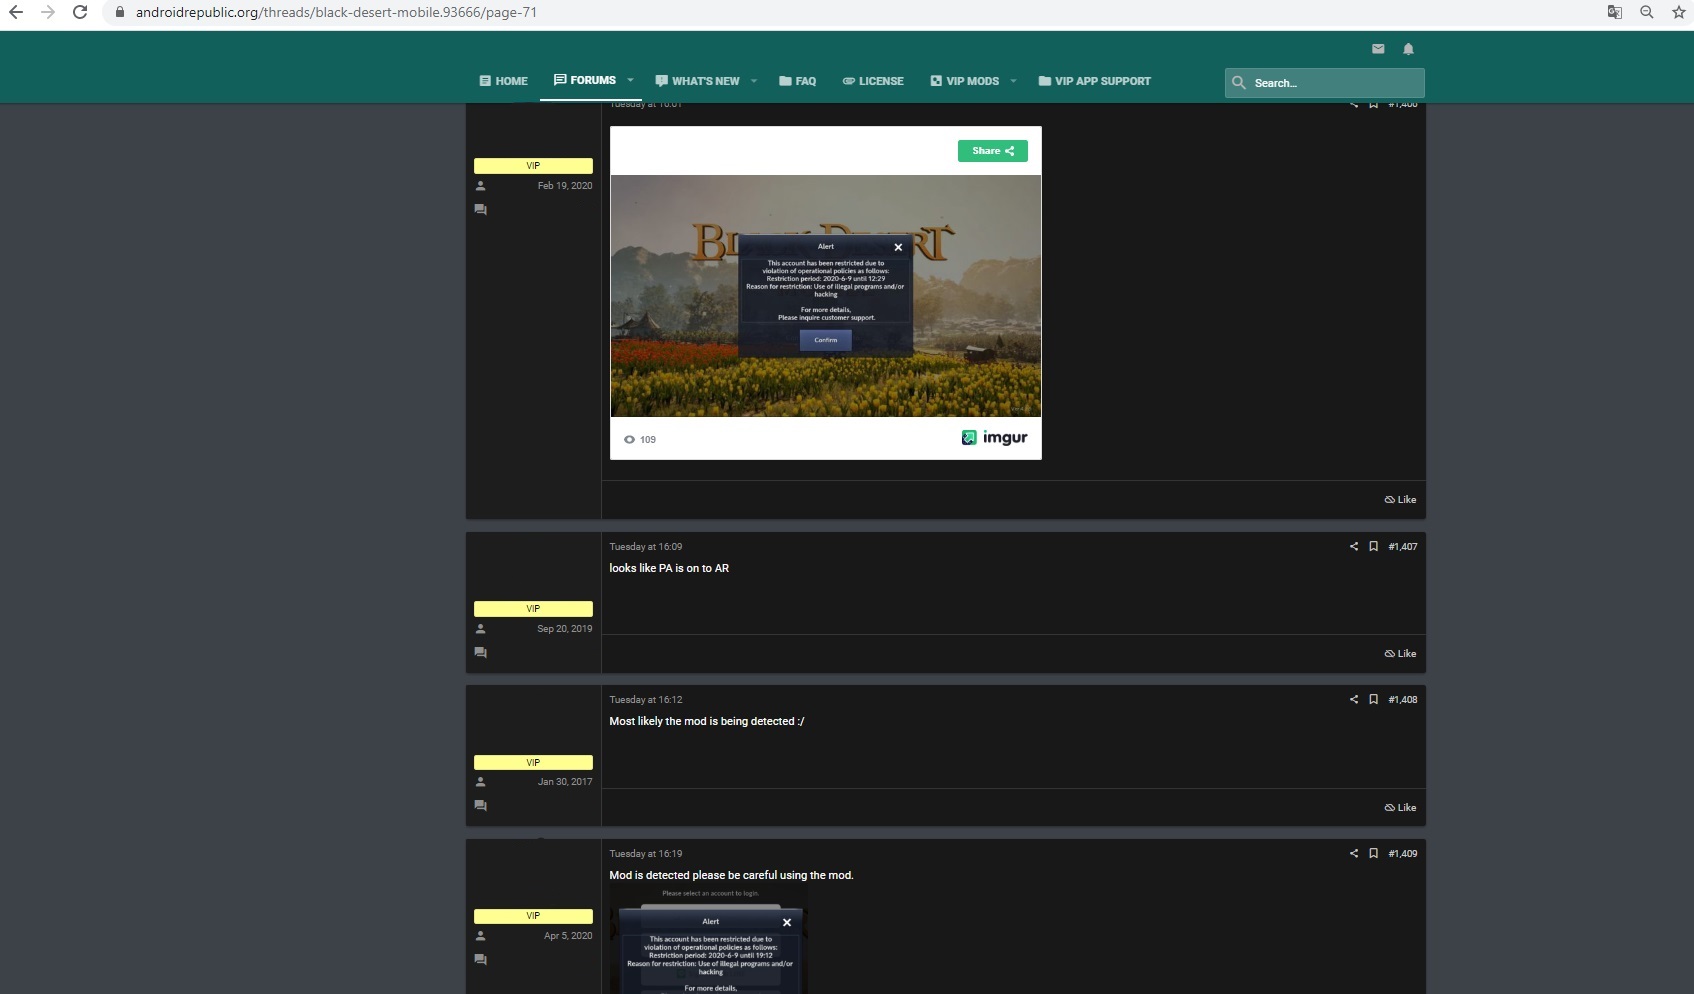Bookmark this page with the star icon

click(1678, 12)
